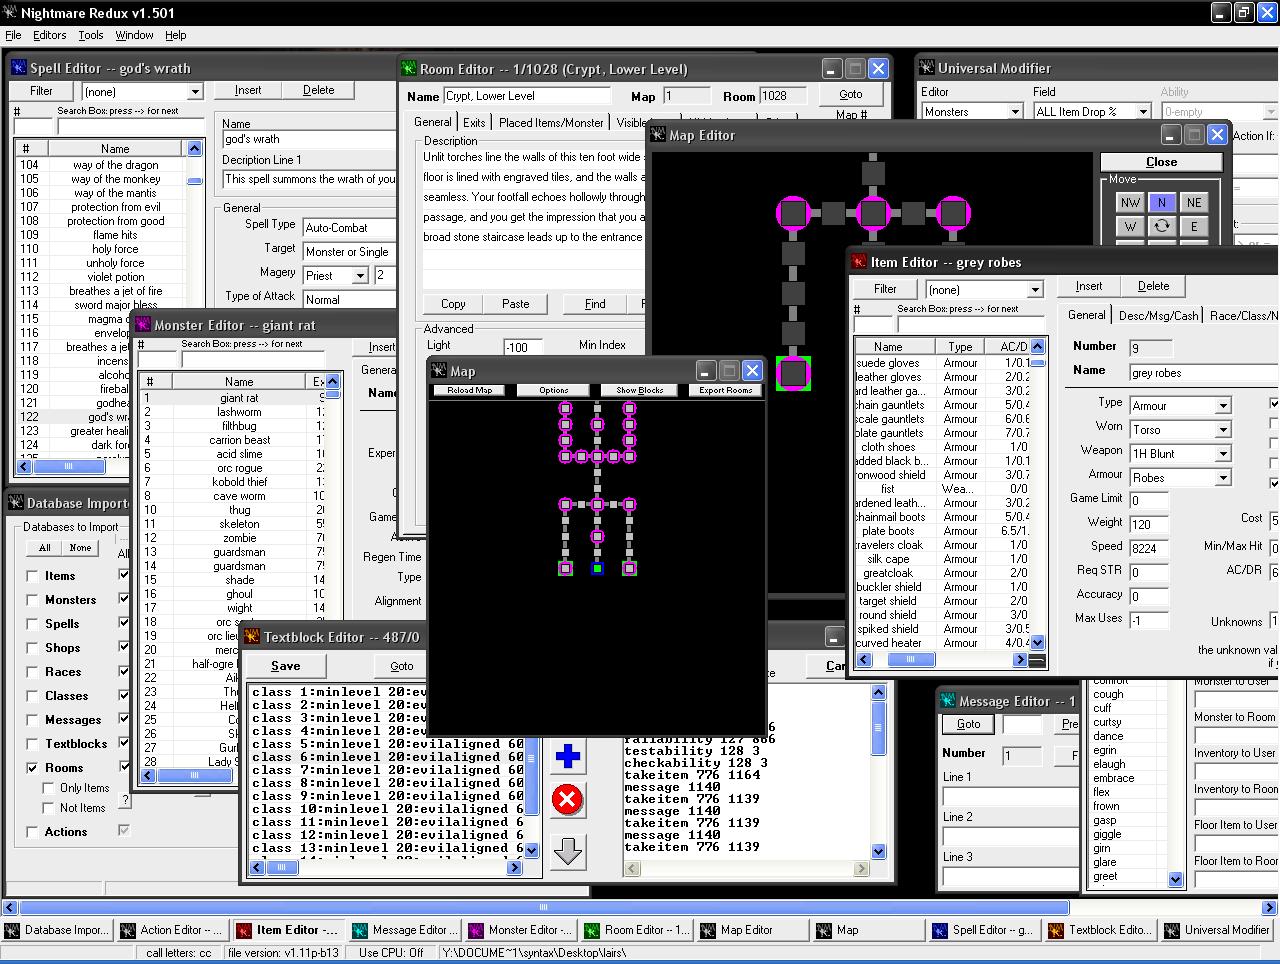Click the Universal Modifier window title icon
This screenshot has height=964, width=1280.
click(x=927, y=68)
